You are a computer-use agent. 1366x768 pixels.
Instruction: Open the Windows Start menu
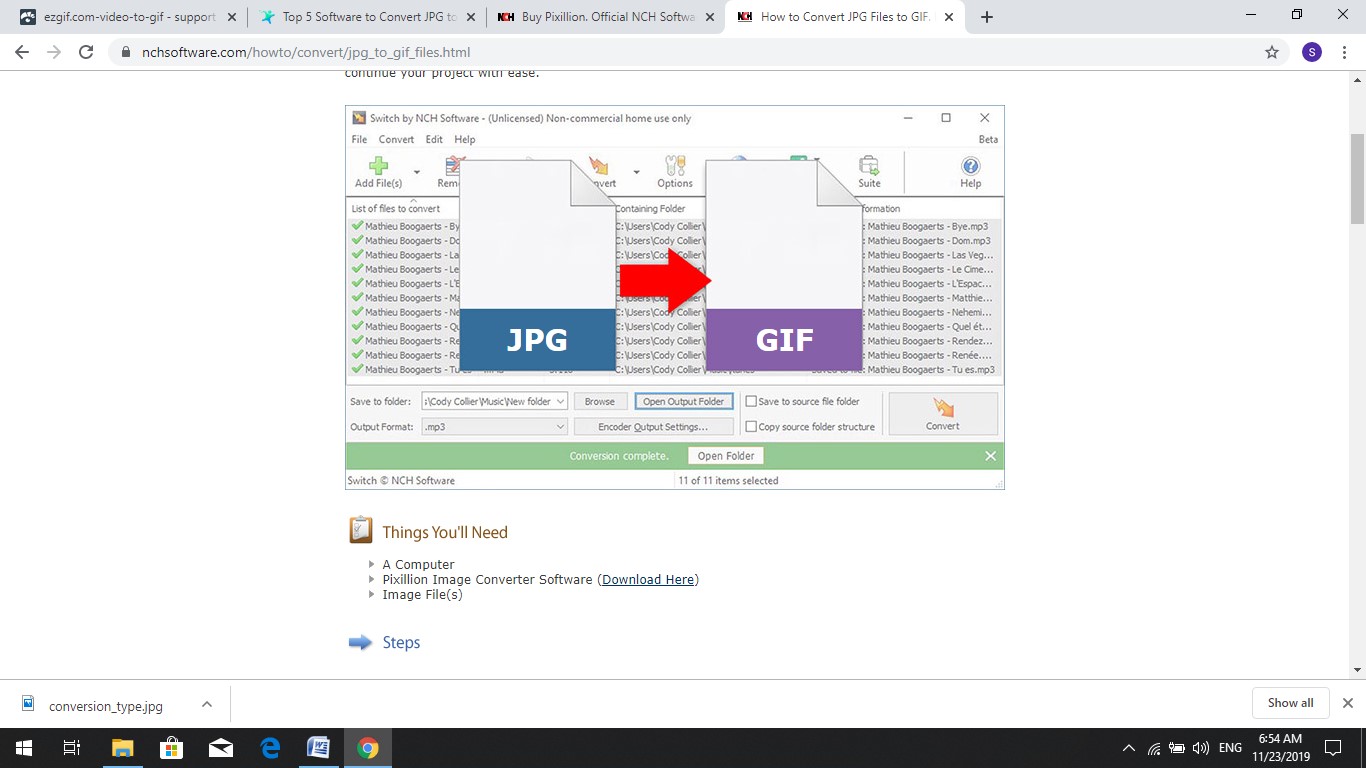point(23,748)
